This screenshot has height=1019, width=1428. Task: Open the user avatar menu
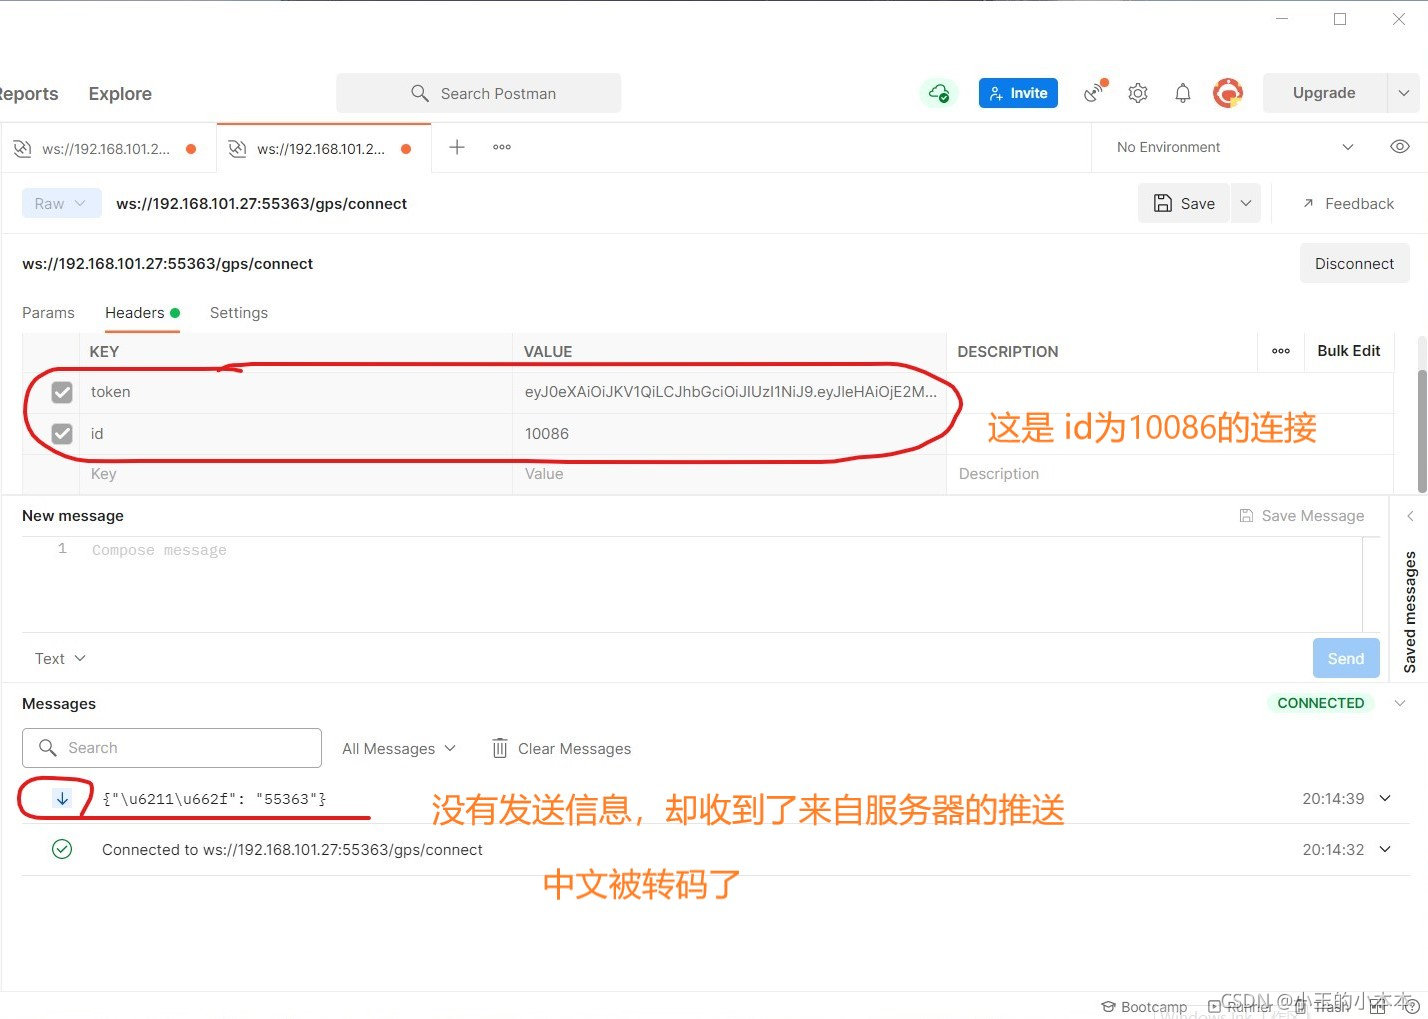pos(1228,93)
